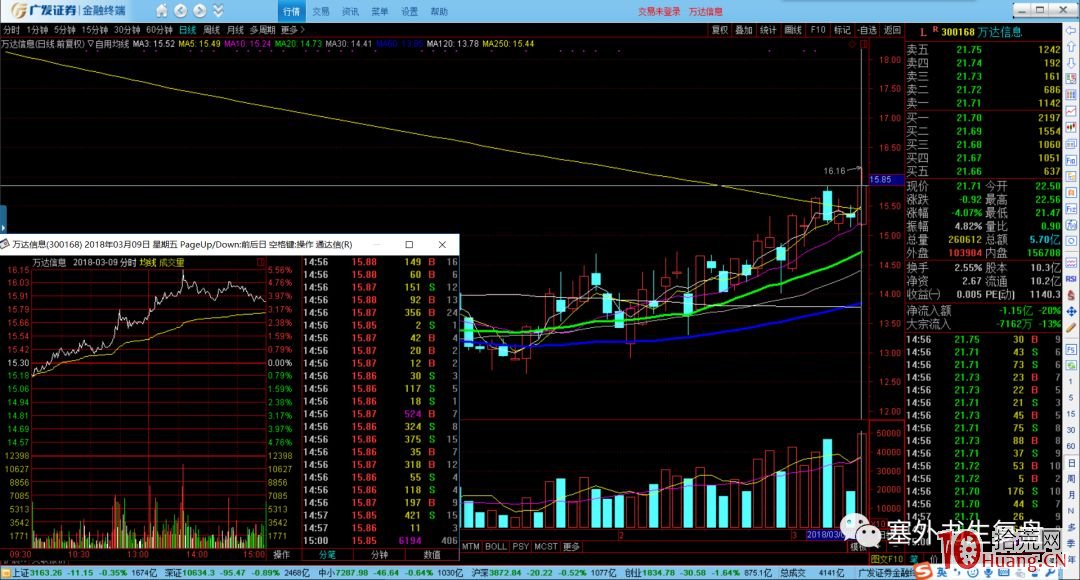Select the BOLL indicator tab
Viewport: 1080px width, 580px height.
pos(496,546)
